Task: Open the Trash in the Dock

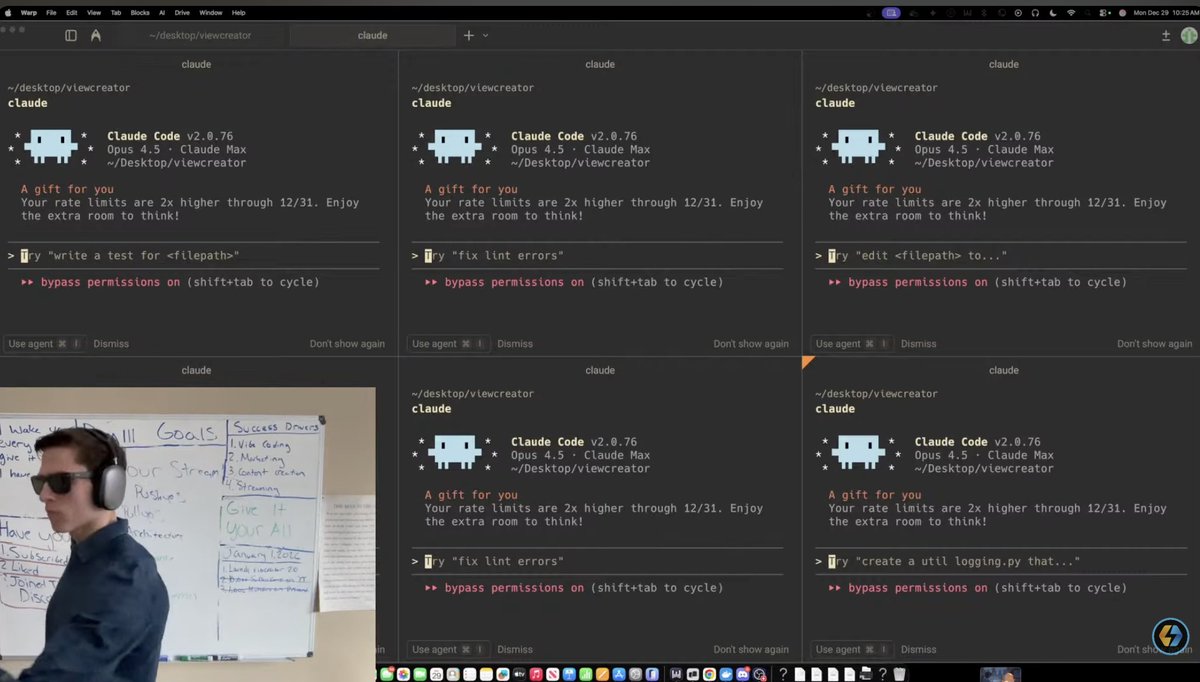Action: click(x=899, y=674)
